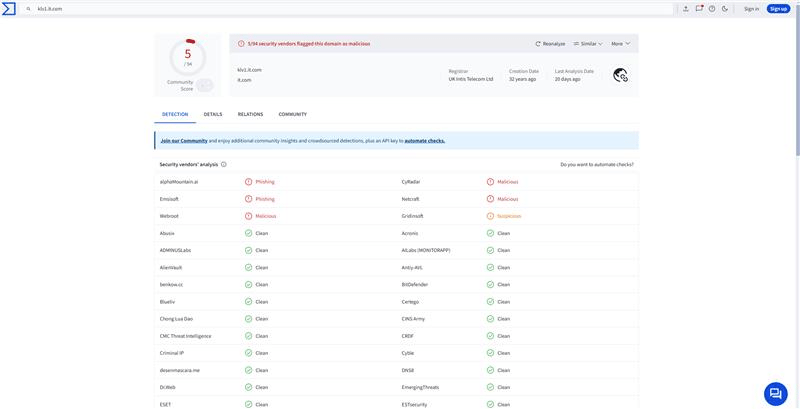Click the CMC Threat Intelligence vendor name
The width and height of the screenshot is (800, 409).
pos(185,336)
